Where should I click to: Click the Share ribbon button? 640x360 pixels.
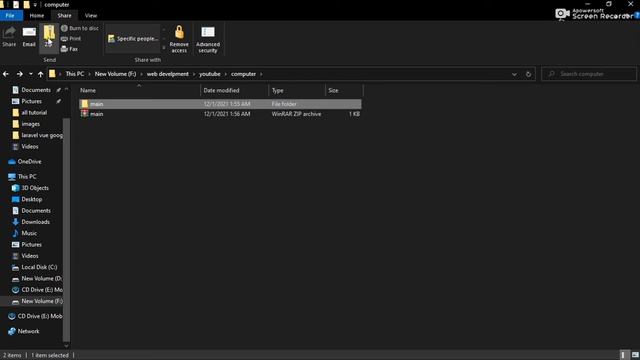pos(9,36)
